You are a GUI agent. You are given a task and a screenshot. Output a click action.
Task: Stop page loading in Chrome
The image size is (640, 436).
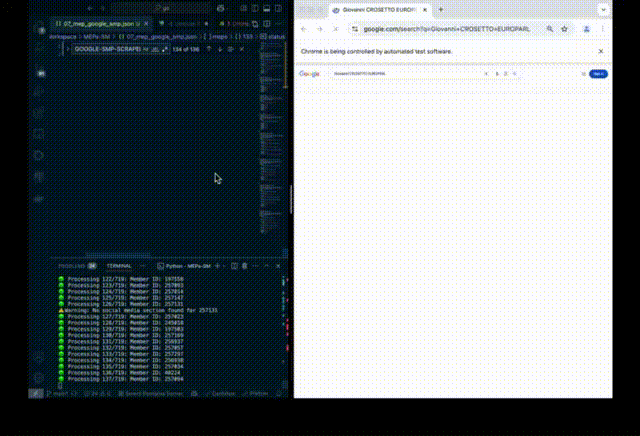pos(336,29)
